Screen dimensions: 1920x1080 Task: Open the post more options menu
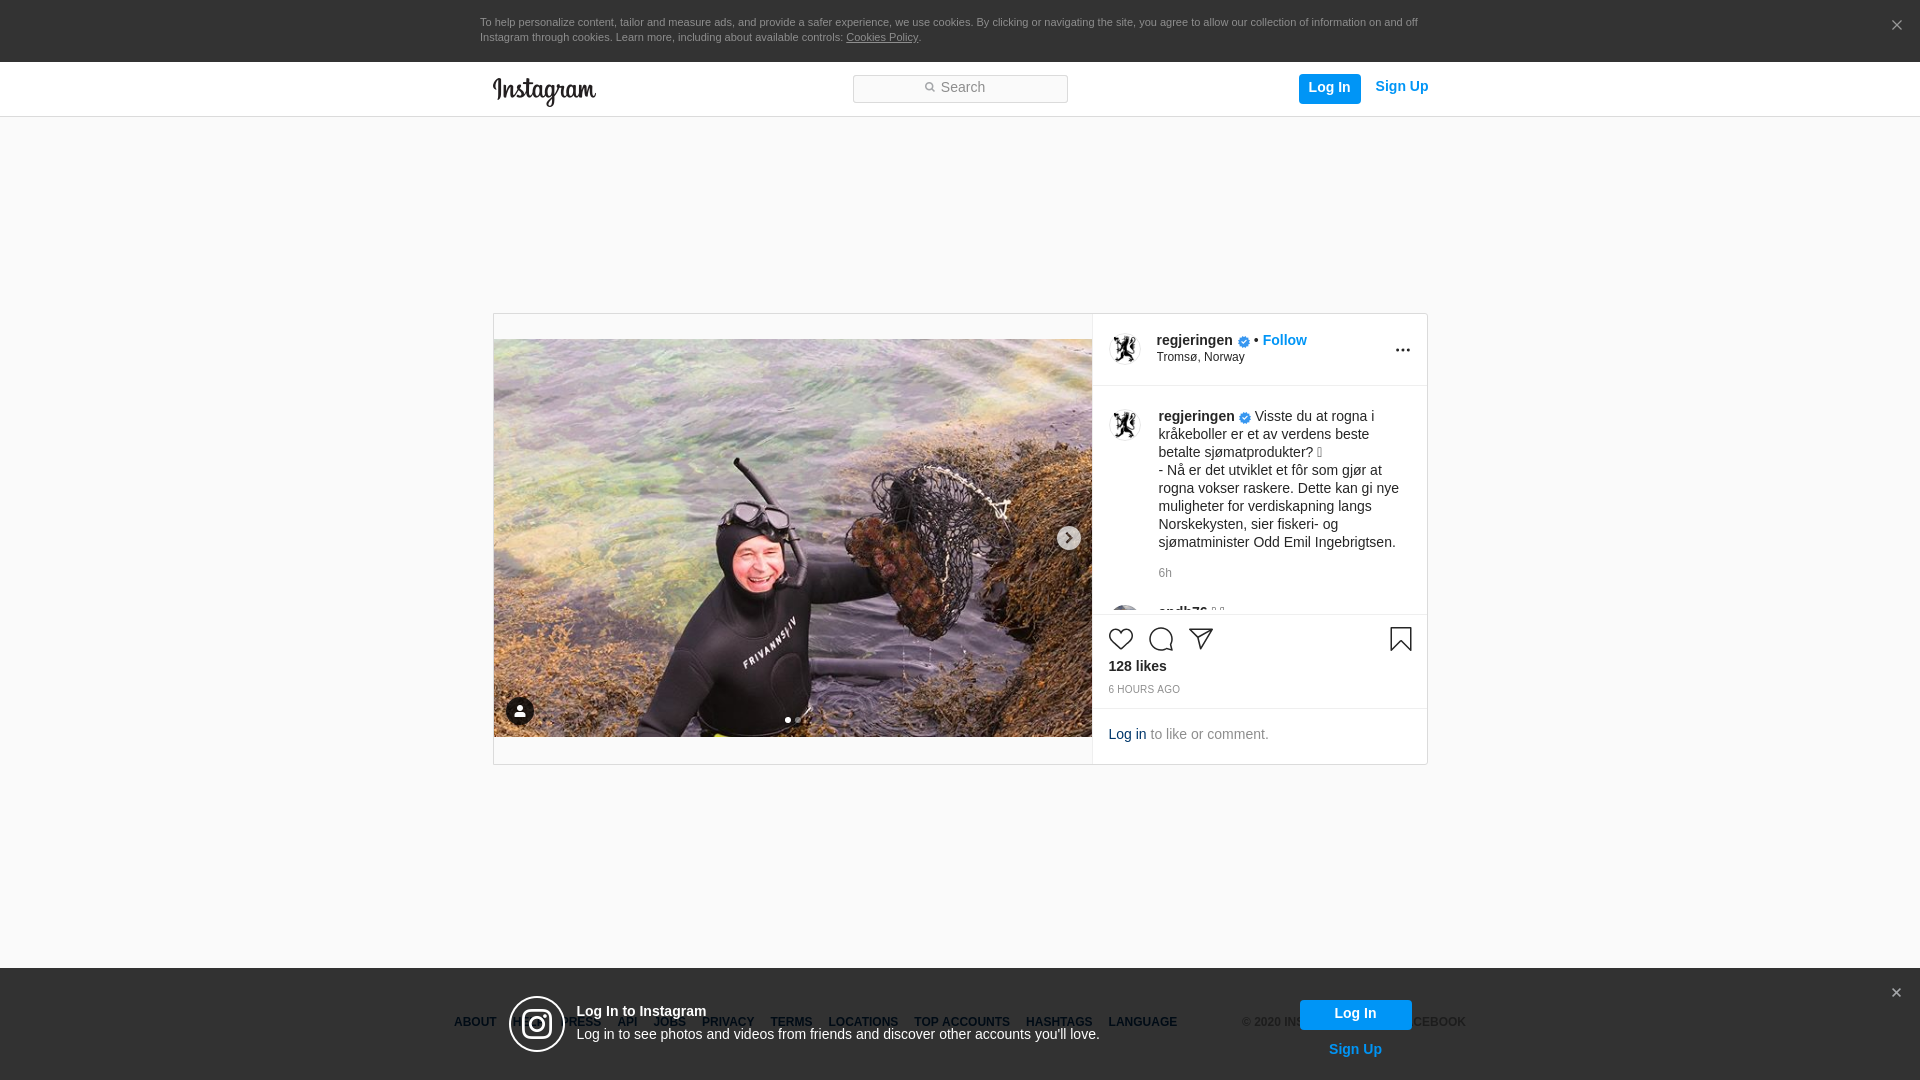tap(1402, 350)
